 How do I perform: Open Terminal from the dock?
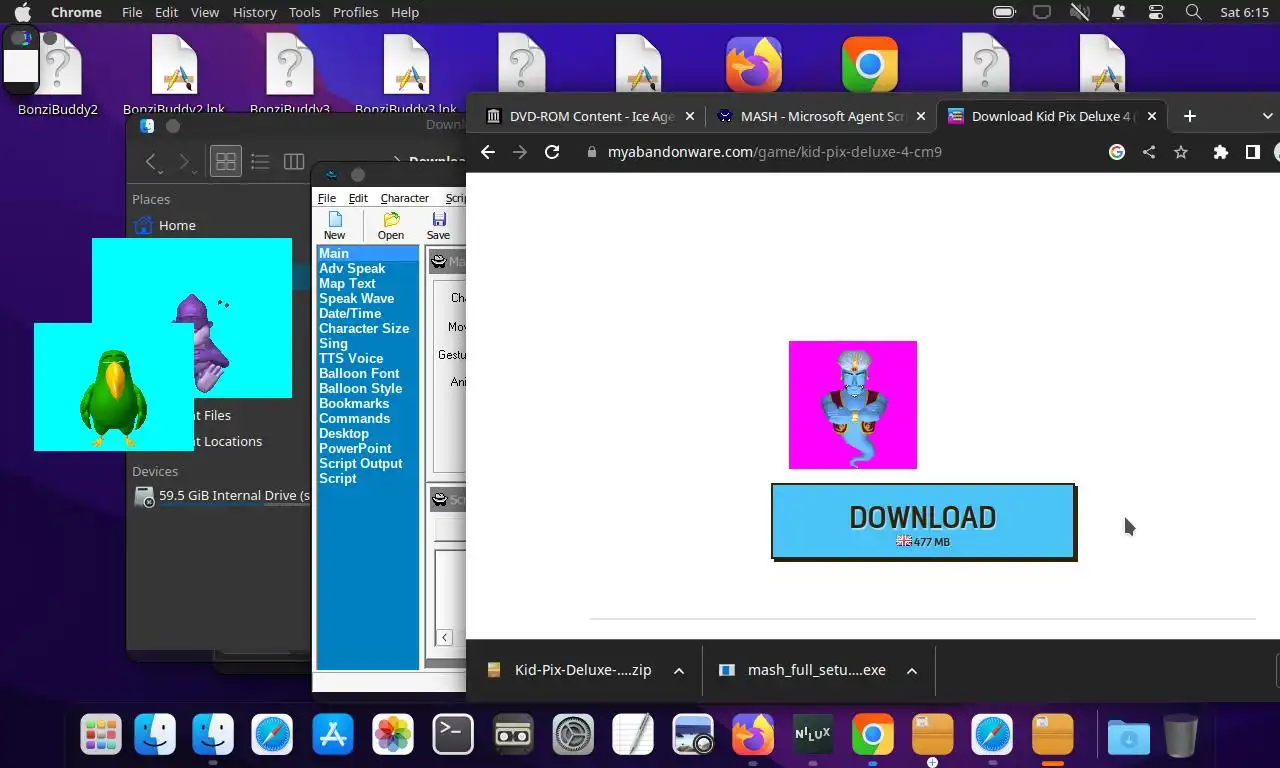452,735
